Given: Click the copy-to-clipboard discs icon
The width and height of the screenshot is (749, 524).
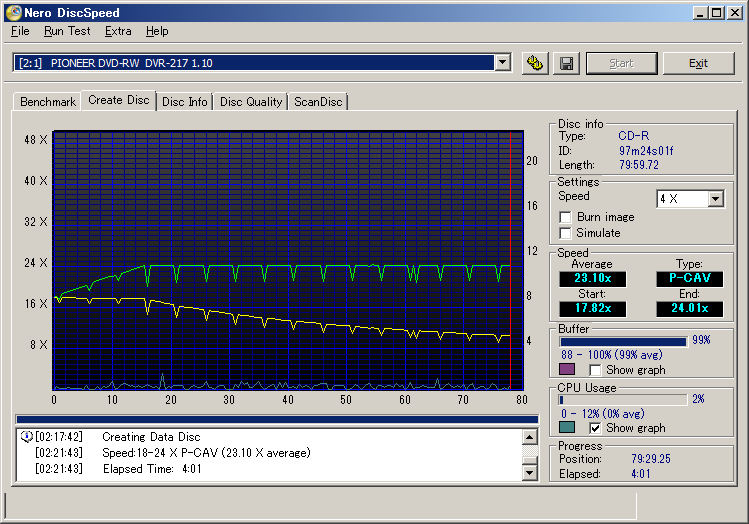Looking at the screenshot, I should click(535, 63).
